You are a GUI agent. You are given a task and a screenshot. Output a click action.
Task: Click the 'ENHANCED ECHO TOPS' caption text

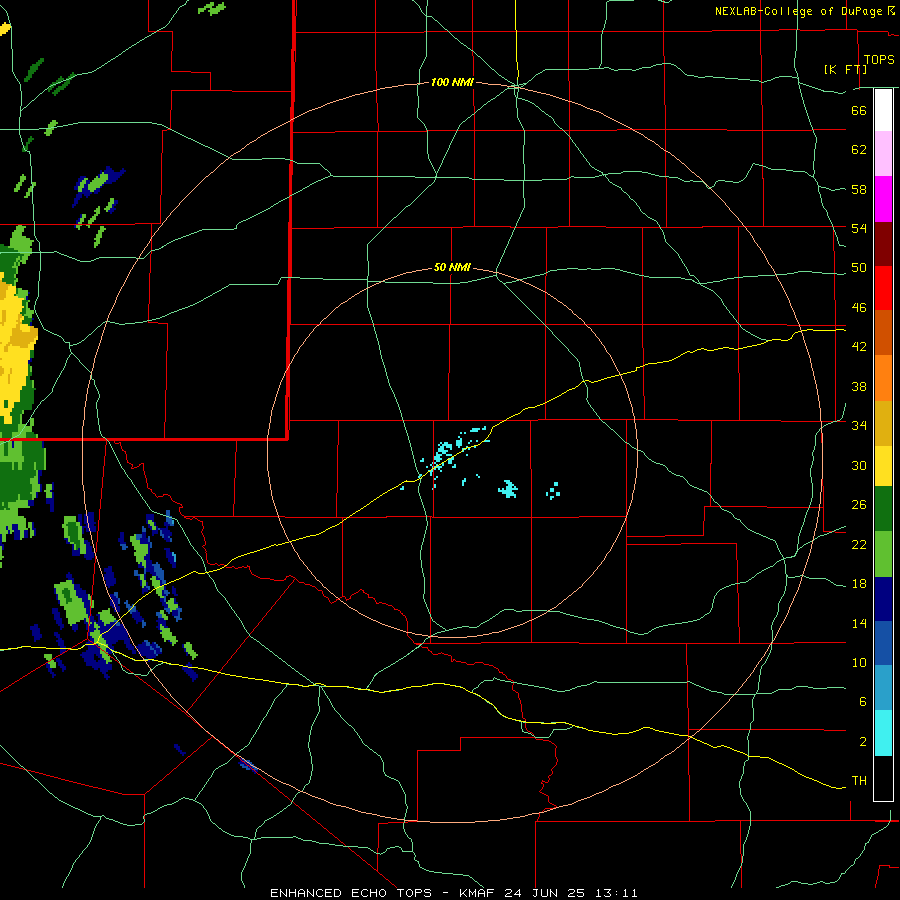point(350,893)
